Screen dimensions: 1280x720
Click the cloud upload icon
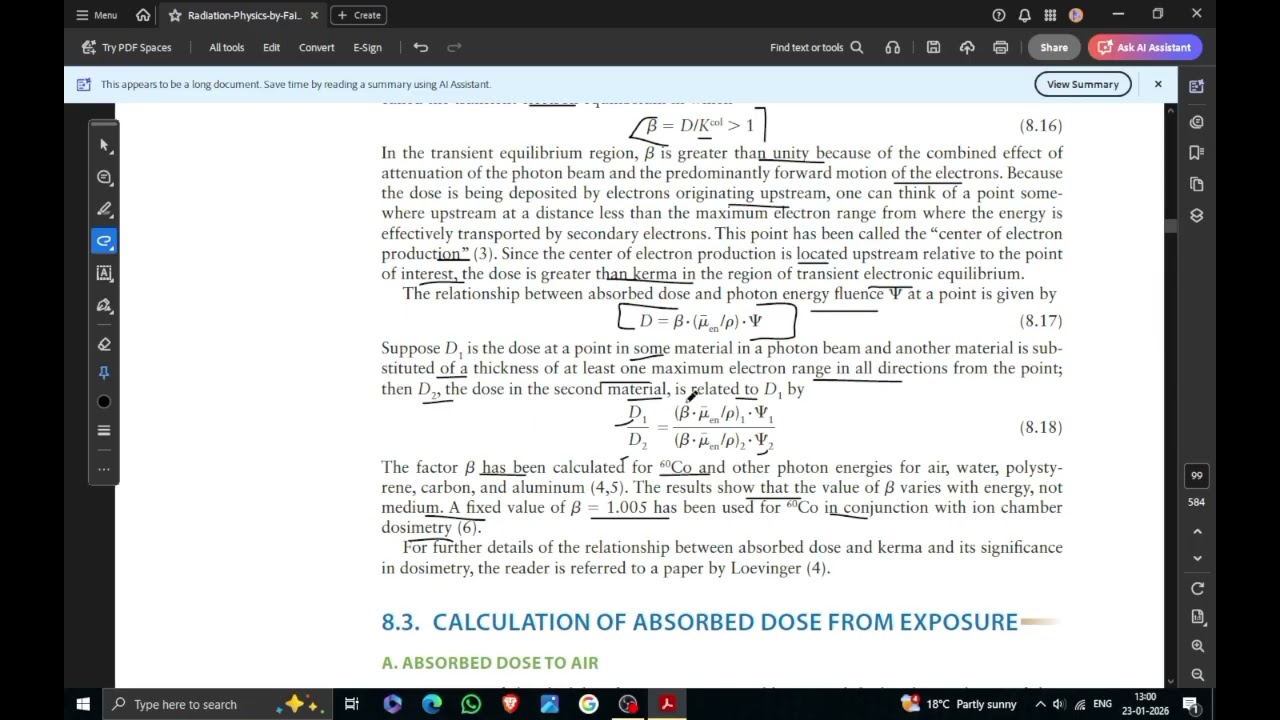point(967,47)
